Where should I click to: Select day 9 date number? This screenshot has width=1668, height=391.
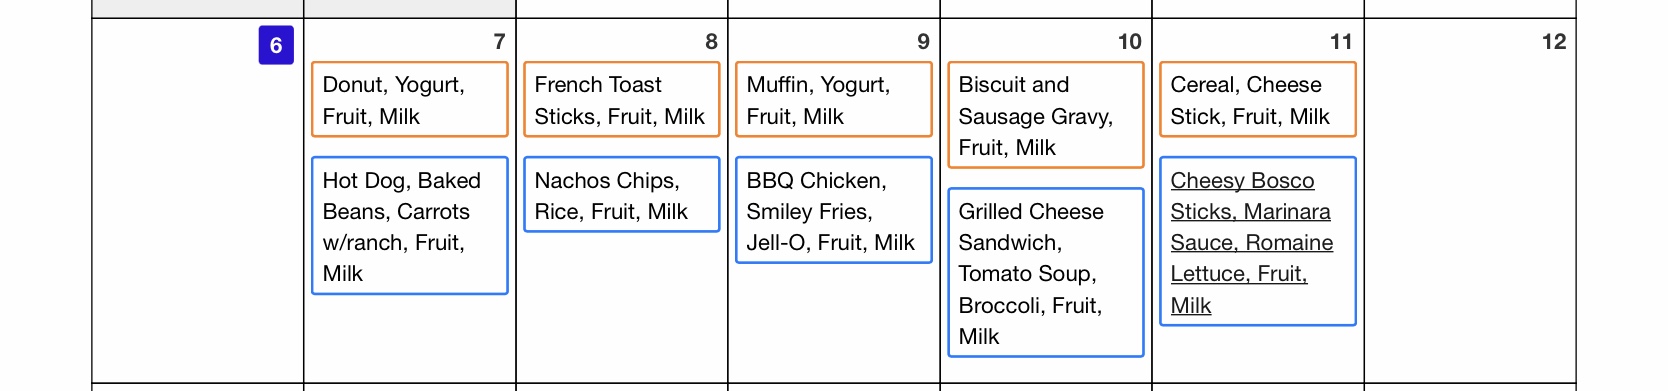pyautogui.click(x=923, y=42)
